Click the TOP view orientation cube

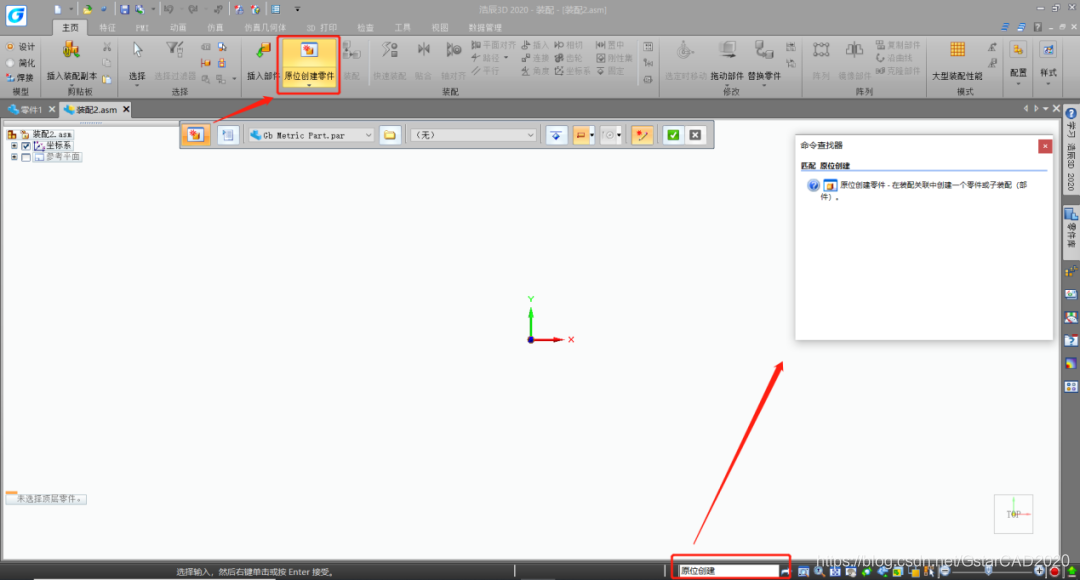[x=1013, y=514]
